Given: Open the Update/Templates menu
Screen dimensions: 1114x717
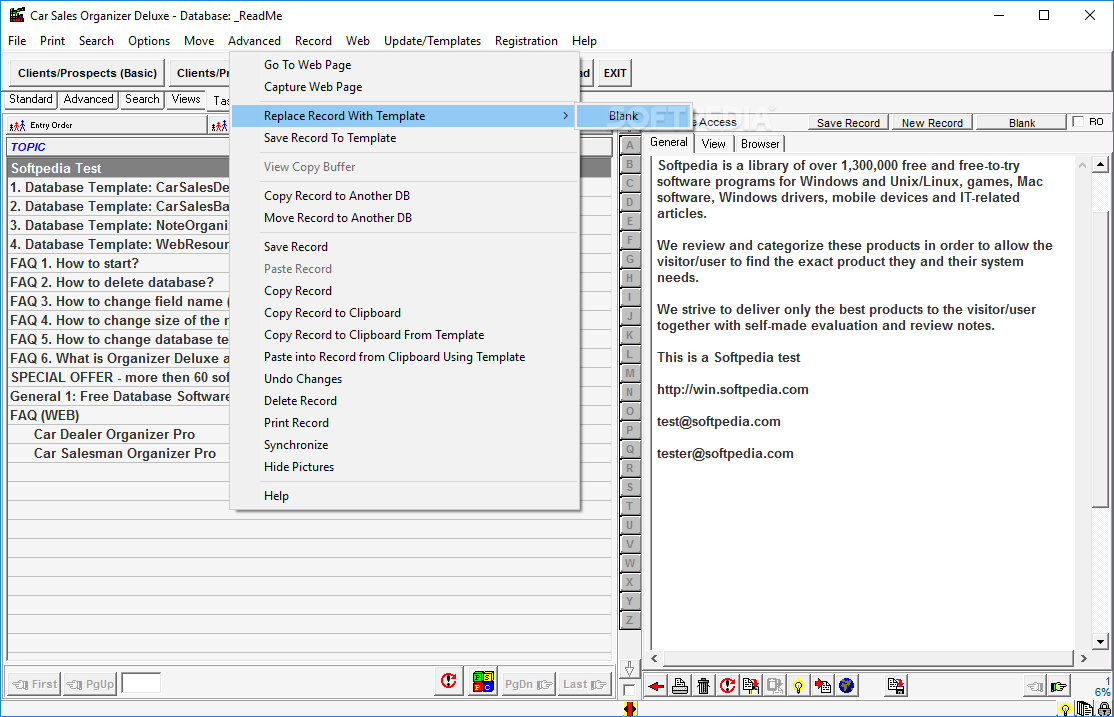Looking at the screenshot, I should 432,41.
